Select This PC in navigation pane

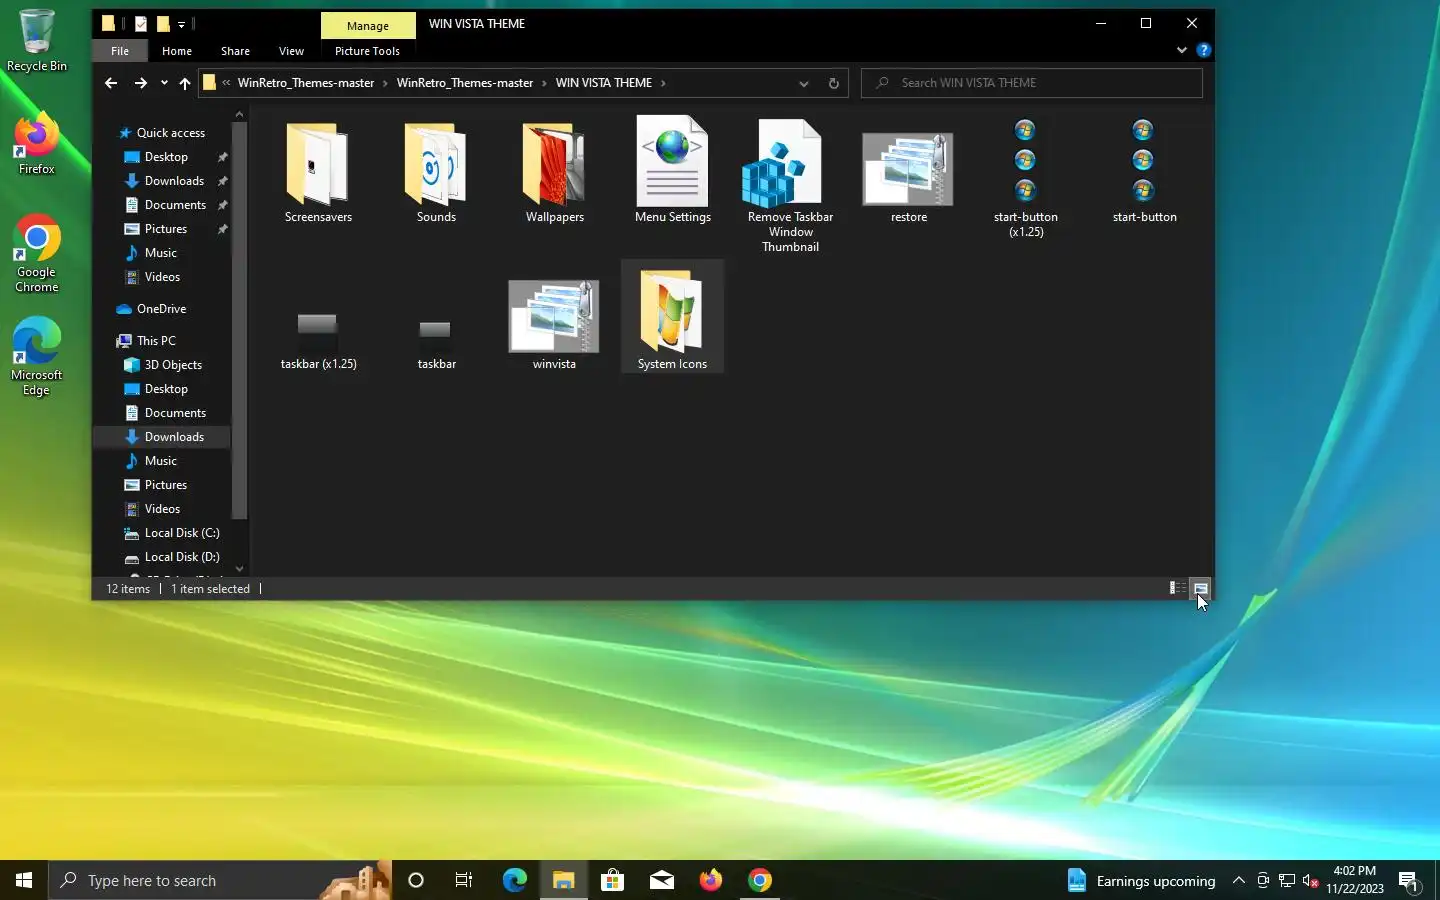tap(156, 341)
